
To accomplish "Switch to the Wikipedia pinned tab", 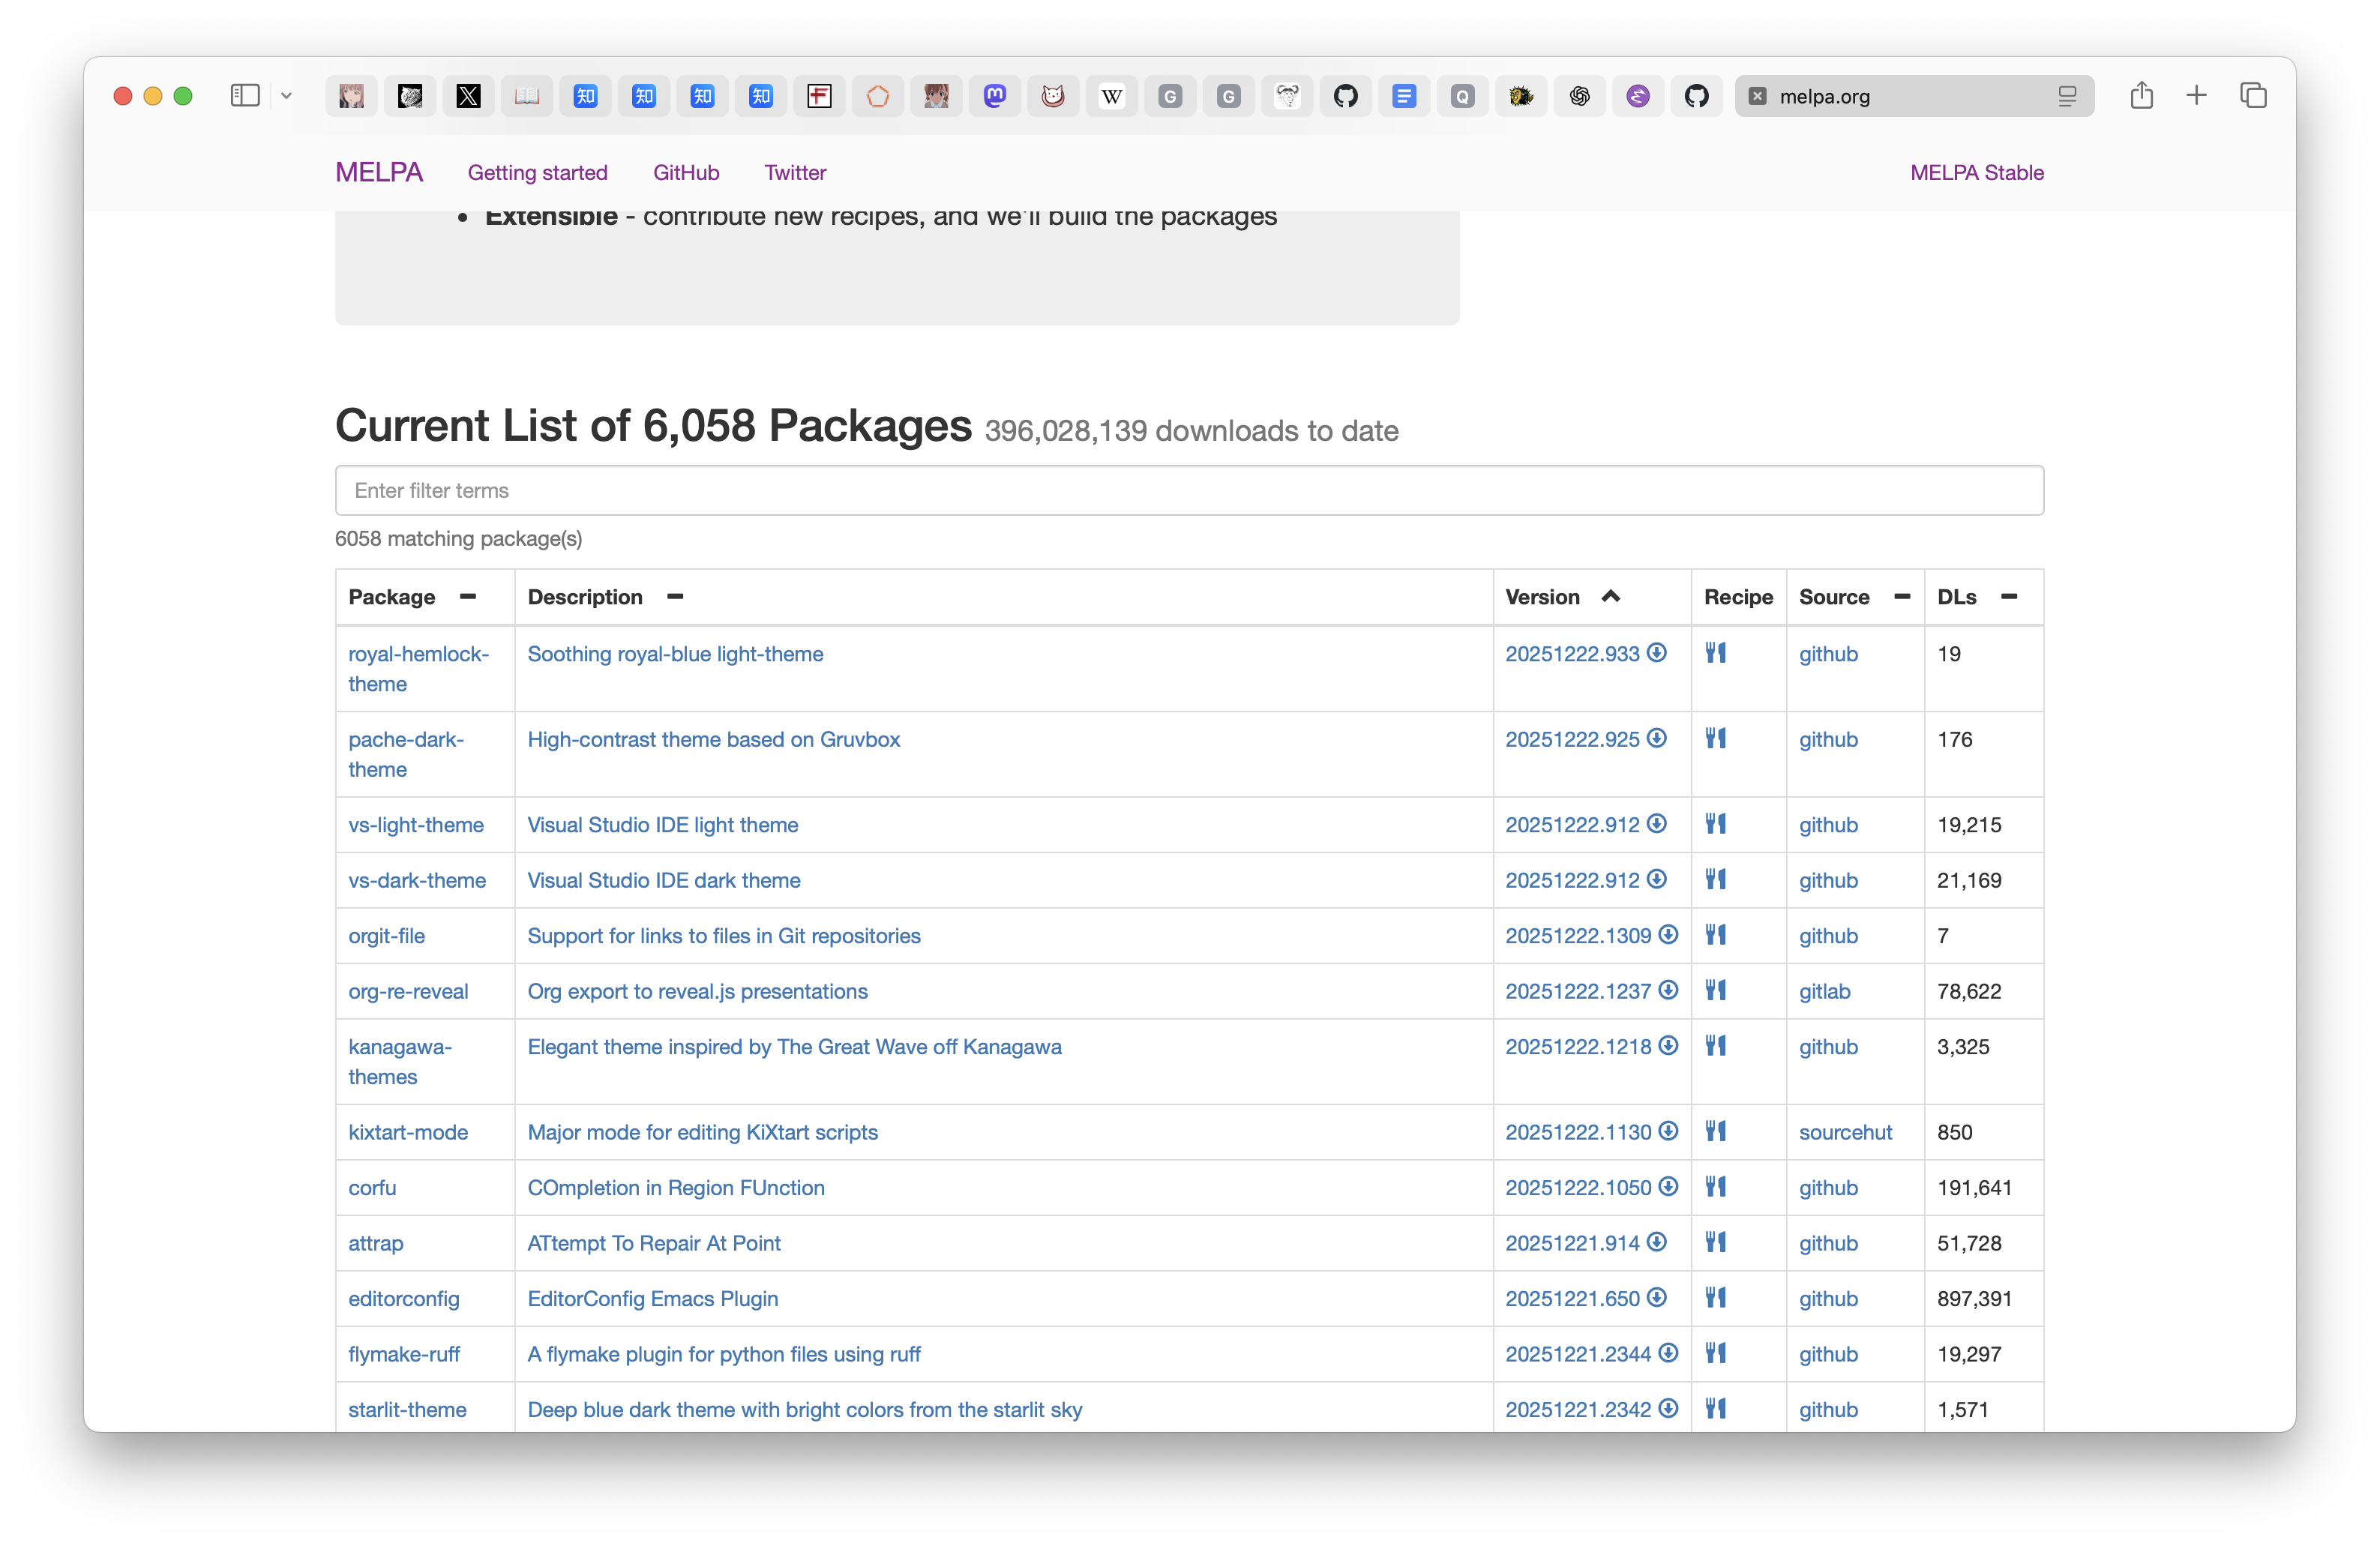I will point(1111,96).
